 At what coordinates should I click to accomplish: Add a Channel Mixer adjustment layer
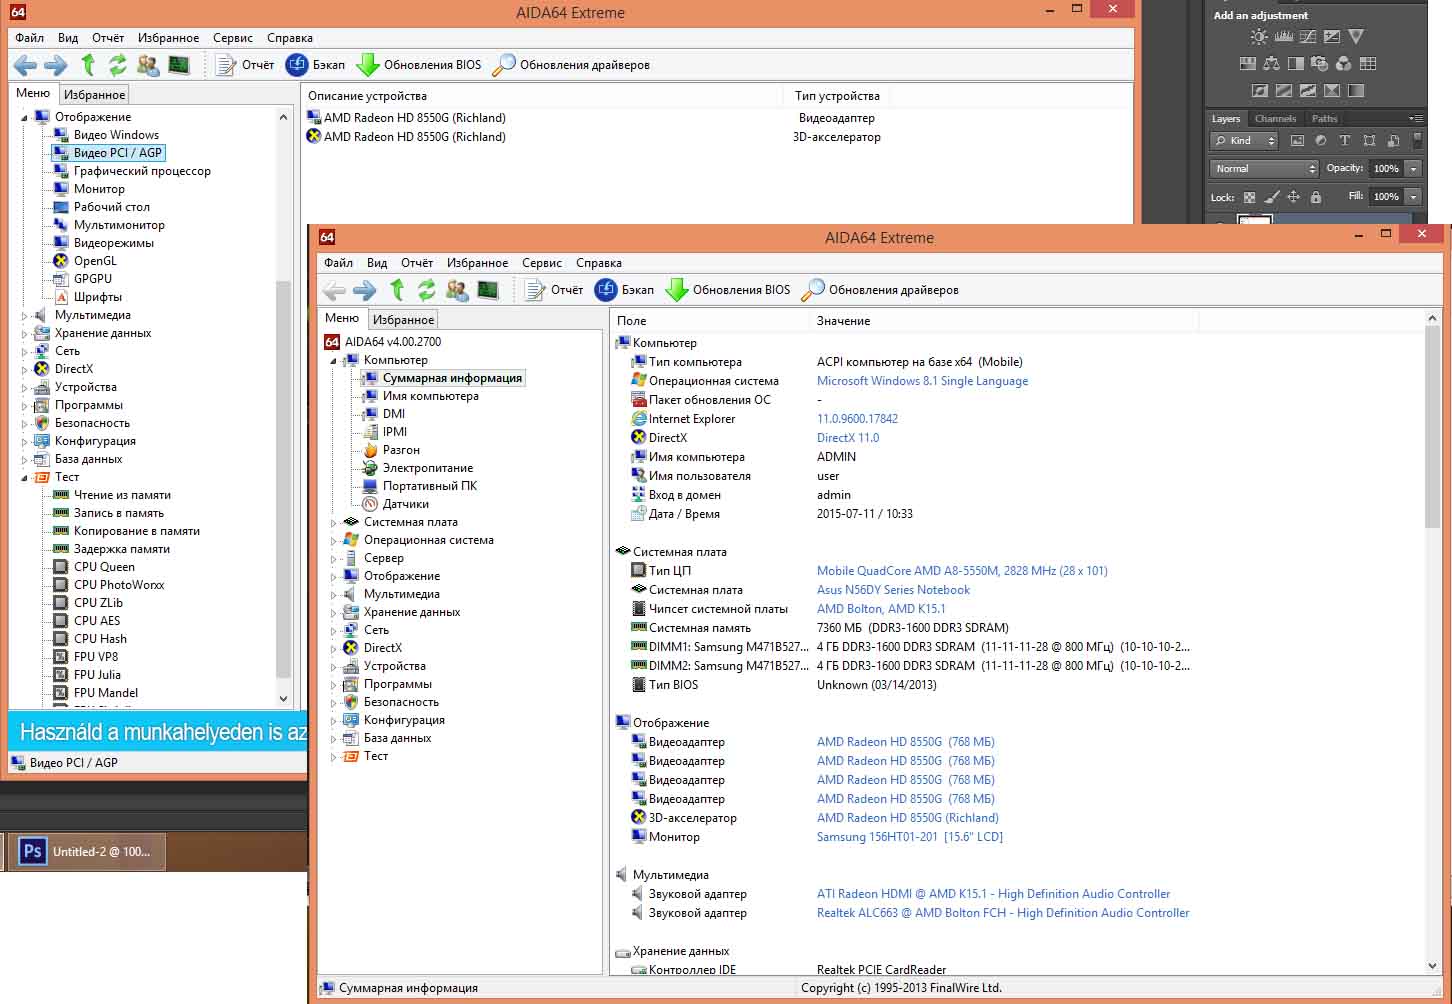(1343, 64)
